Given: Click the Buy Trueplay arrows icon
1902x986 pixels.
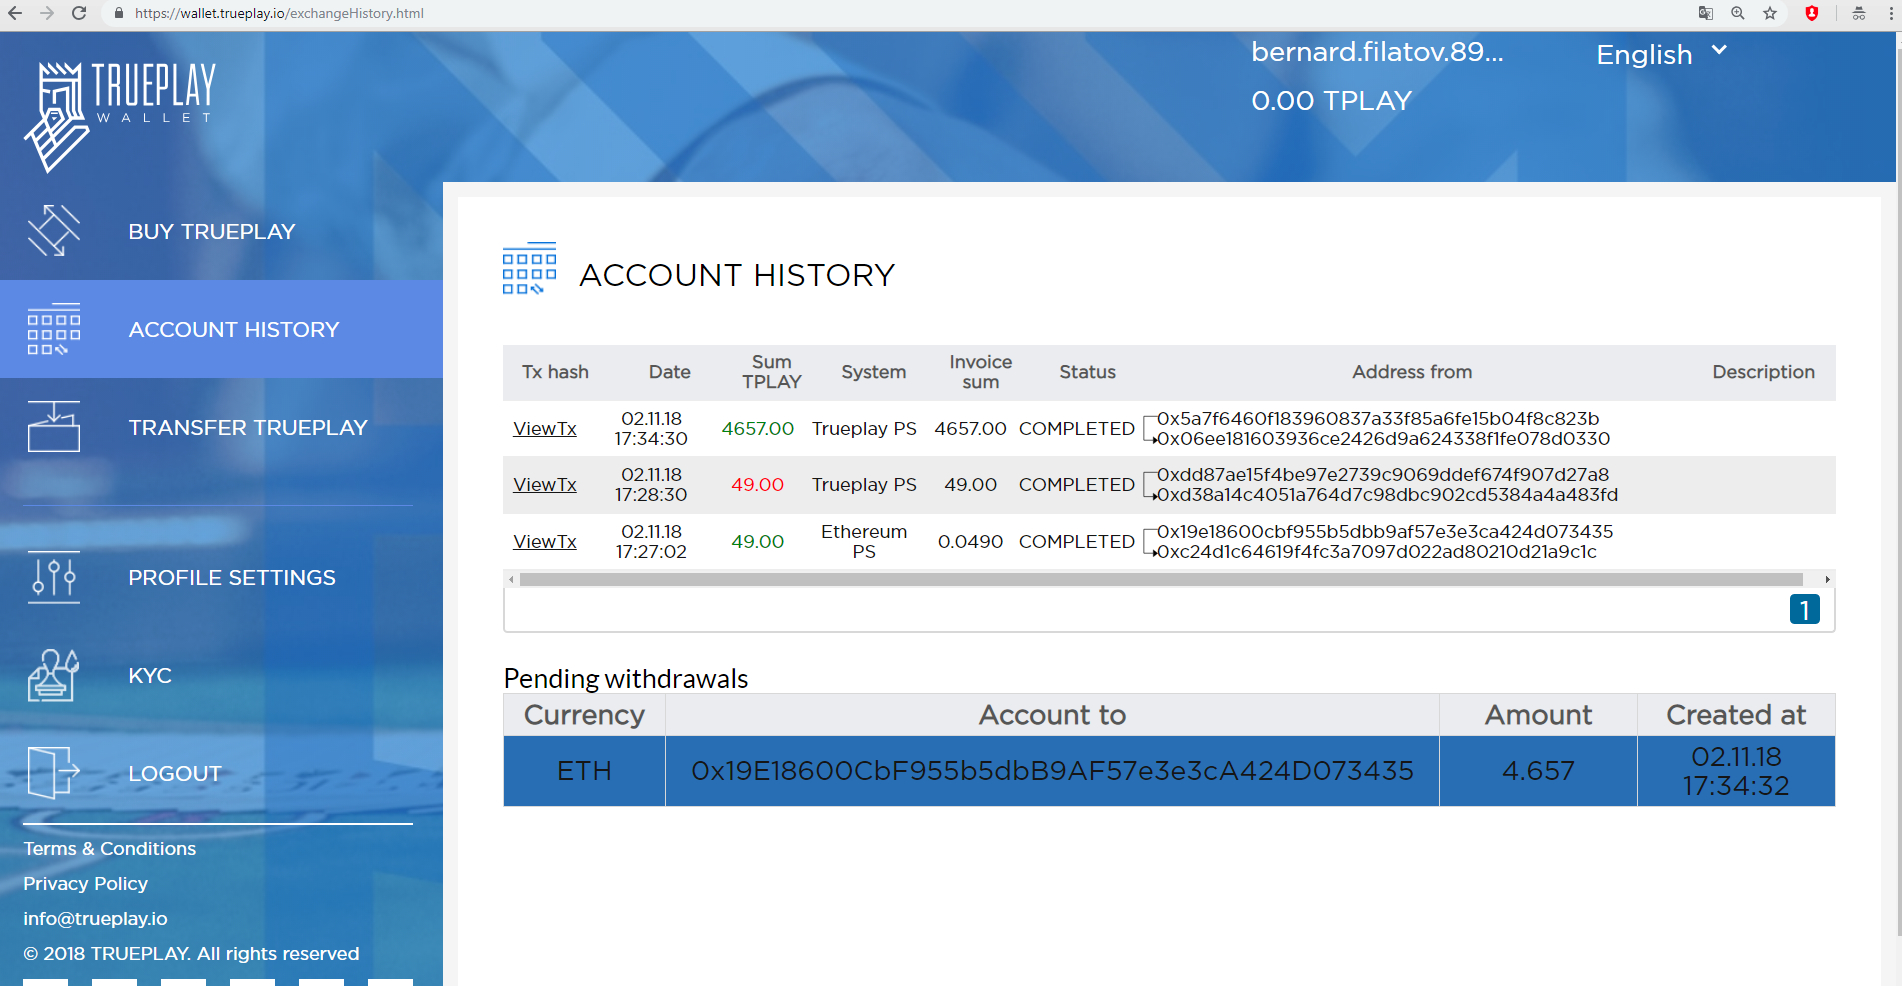Looking at the screenshot, I should 54,231.
